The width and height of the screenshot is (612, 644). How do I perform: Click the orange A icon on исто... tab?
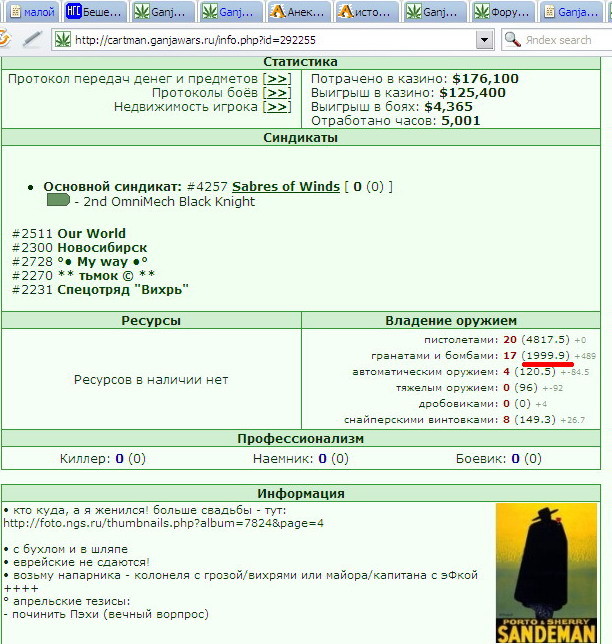[x=346, y=11]
